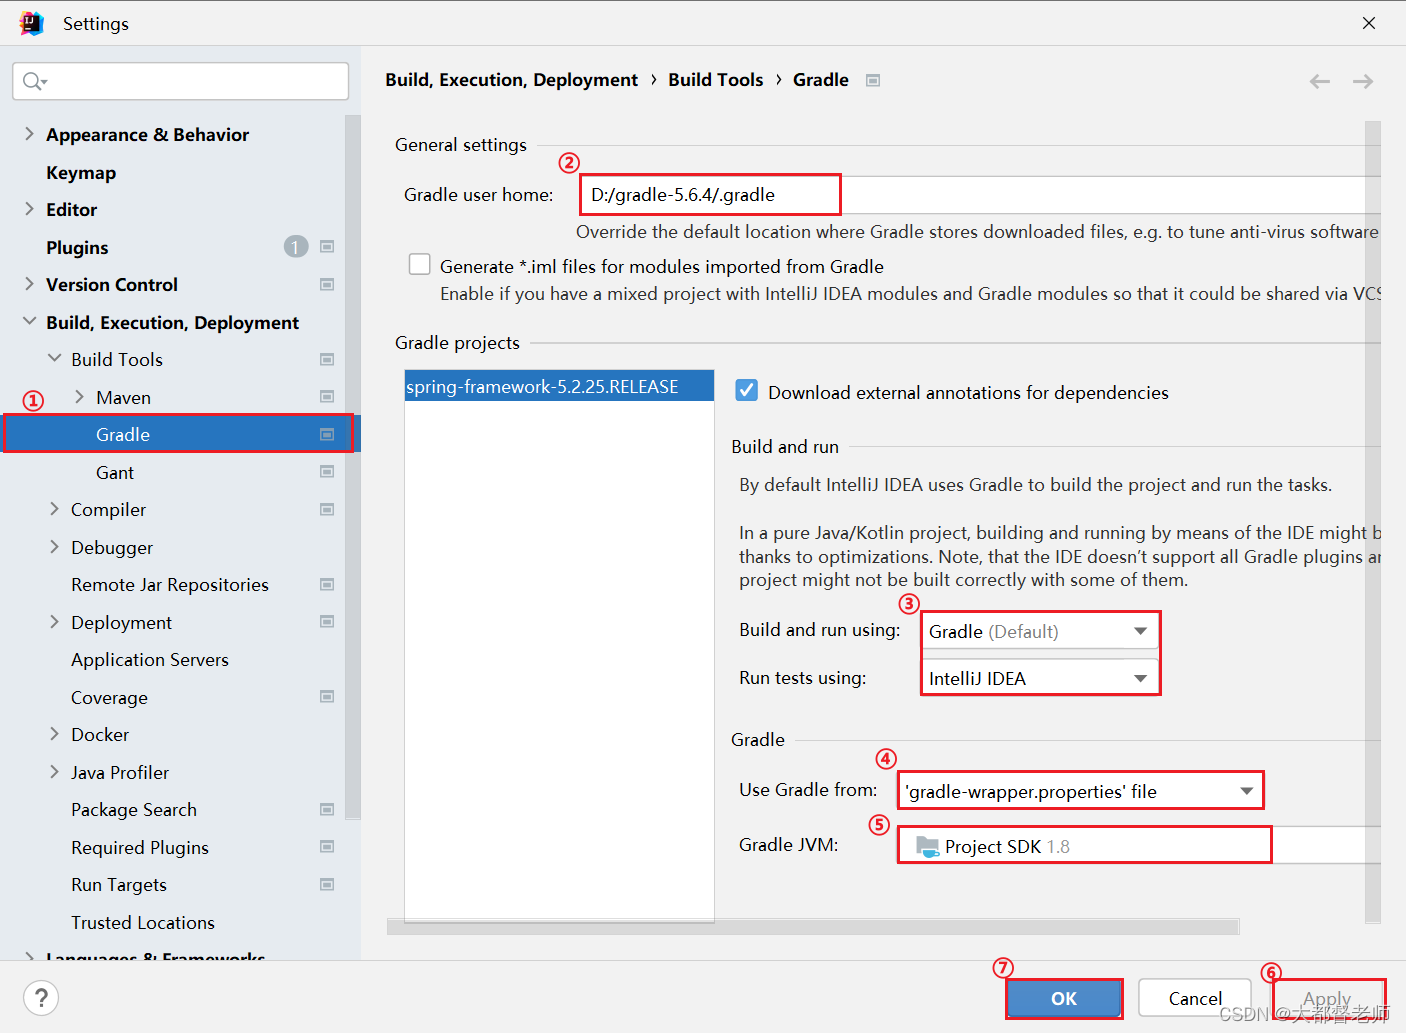The image size is (1406, 1033).
Task: Click the project-level icon beside Build Tools
Action: [x=326, y=359]
